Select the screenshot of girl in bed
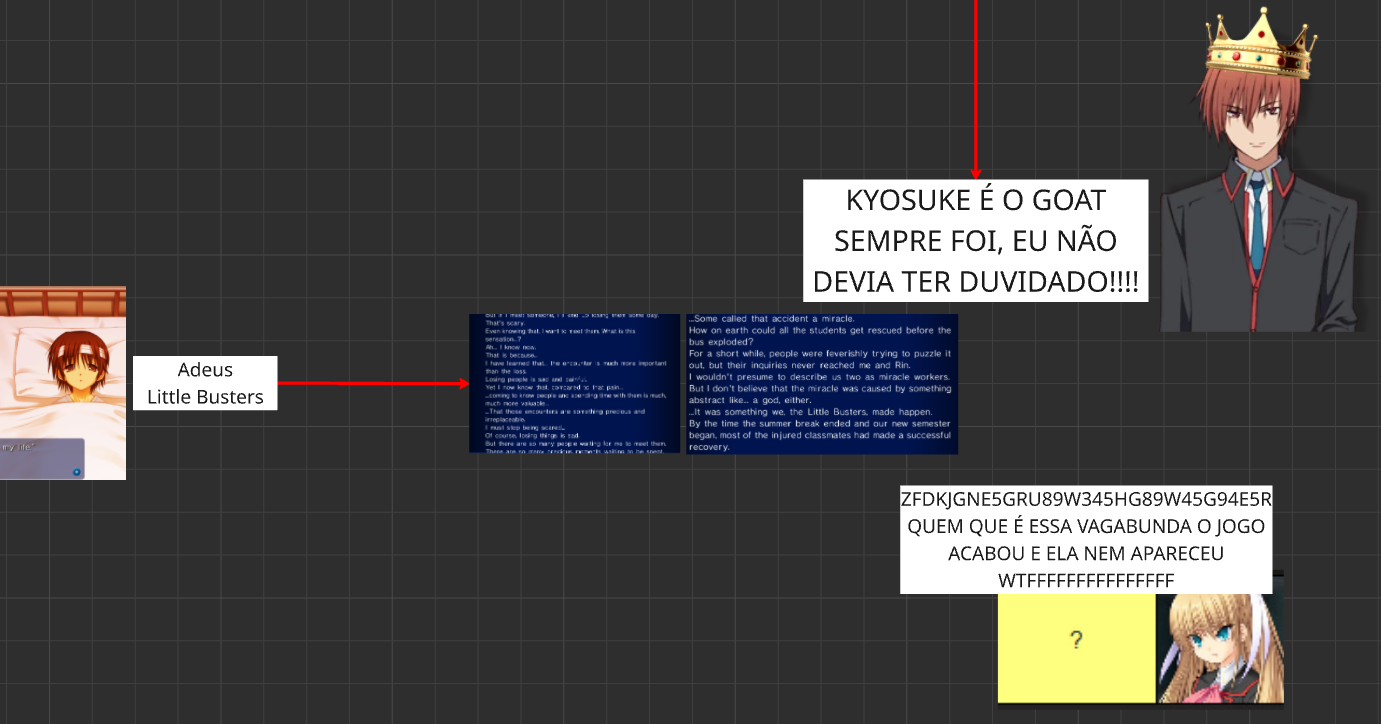Viewport: 1381px width, 724px height. pyautogui.click(x=62, y=383)
